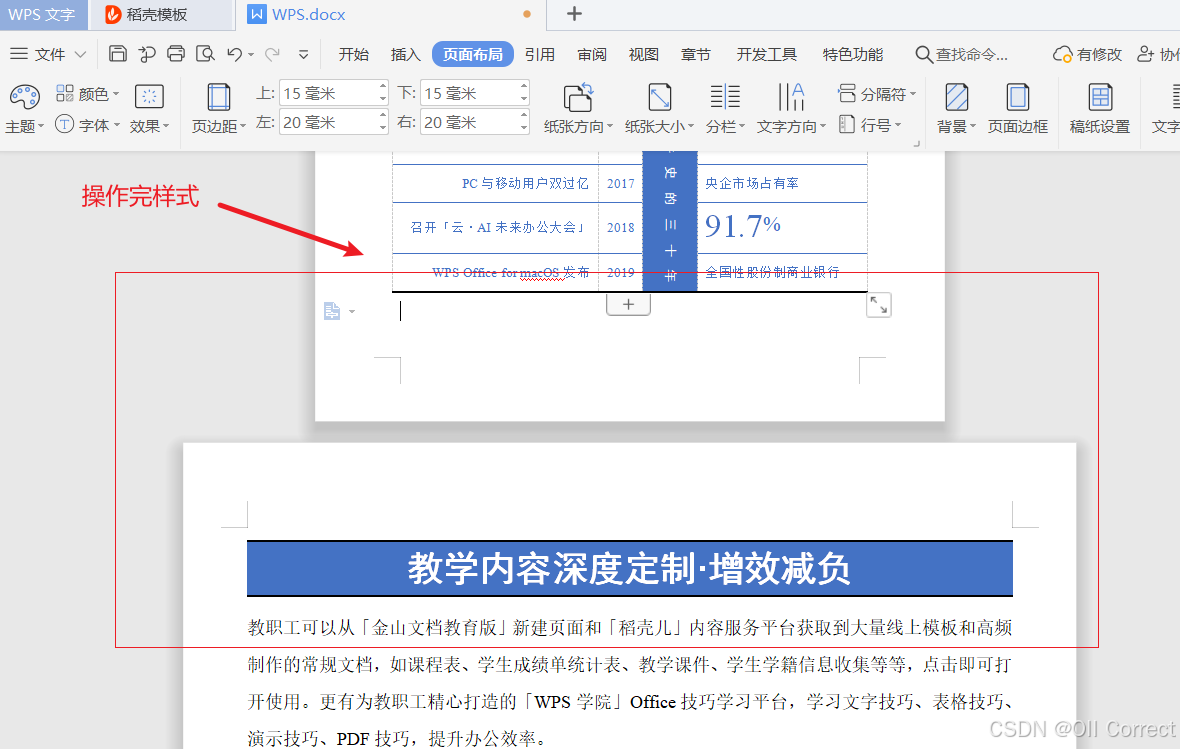The height and width of the screenshot is (749, 1180).
Task: Click the 页面边框 page border button
Action: pos(1017,108)
